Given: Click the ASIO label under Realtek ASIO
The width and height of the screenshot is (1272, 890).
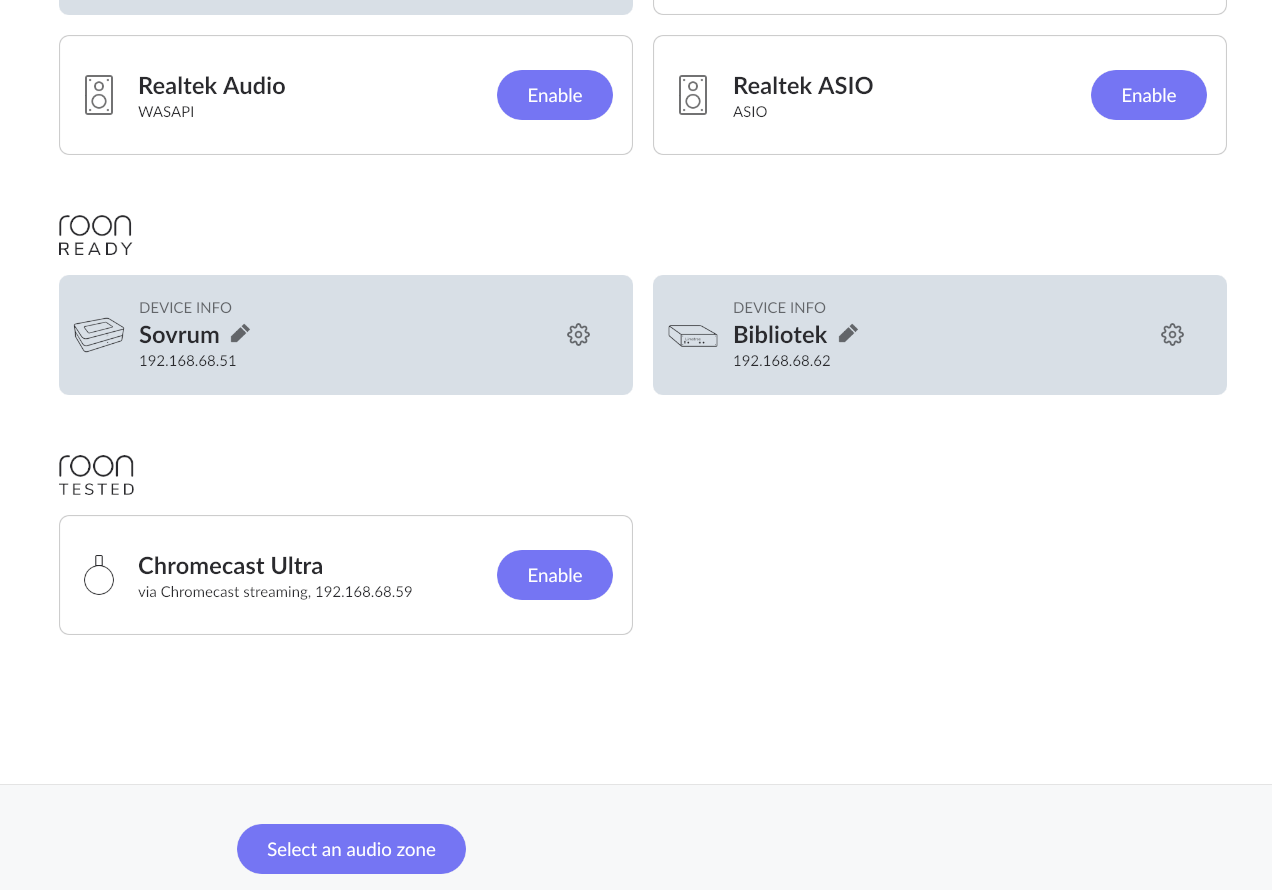Looking at the screenshot, I should [750, 112].
